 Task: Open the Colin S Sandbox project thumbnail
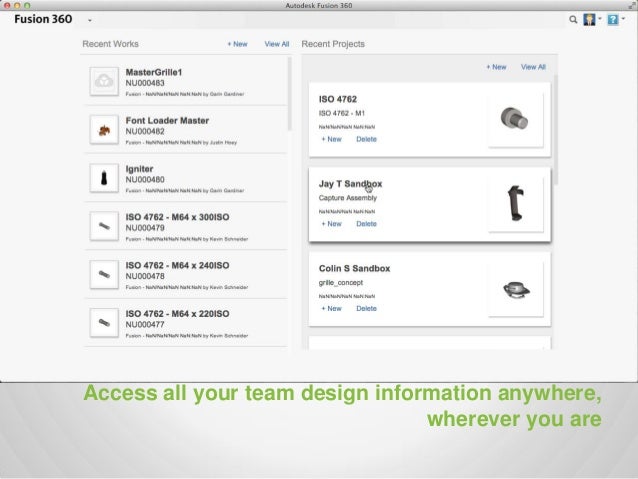click(515, 289)
